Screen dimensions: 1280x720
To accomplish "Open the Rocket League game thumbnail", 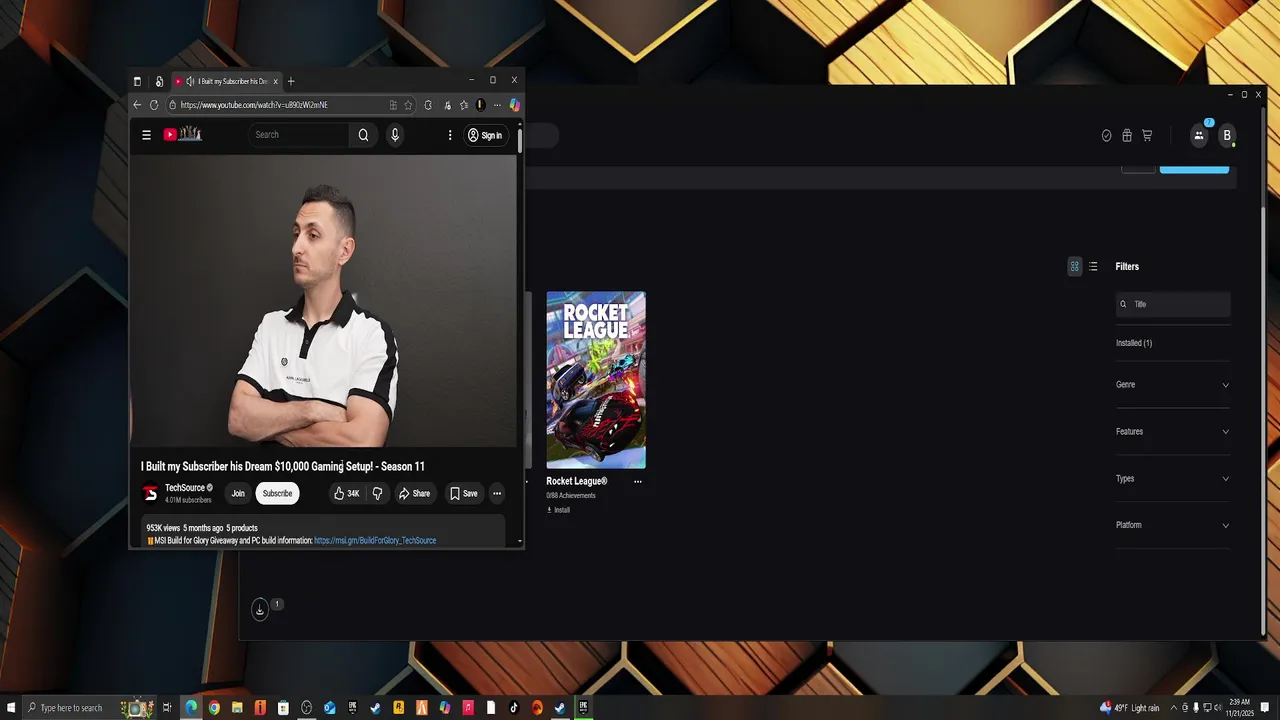I will point(596,380).
